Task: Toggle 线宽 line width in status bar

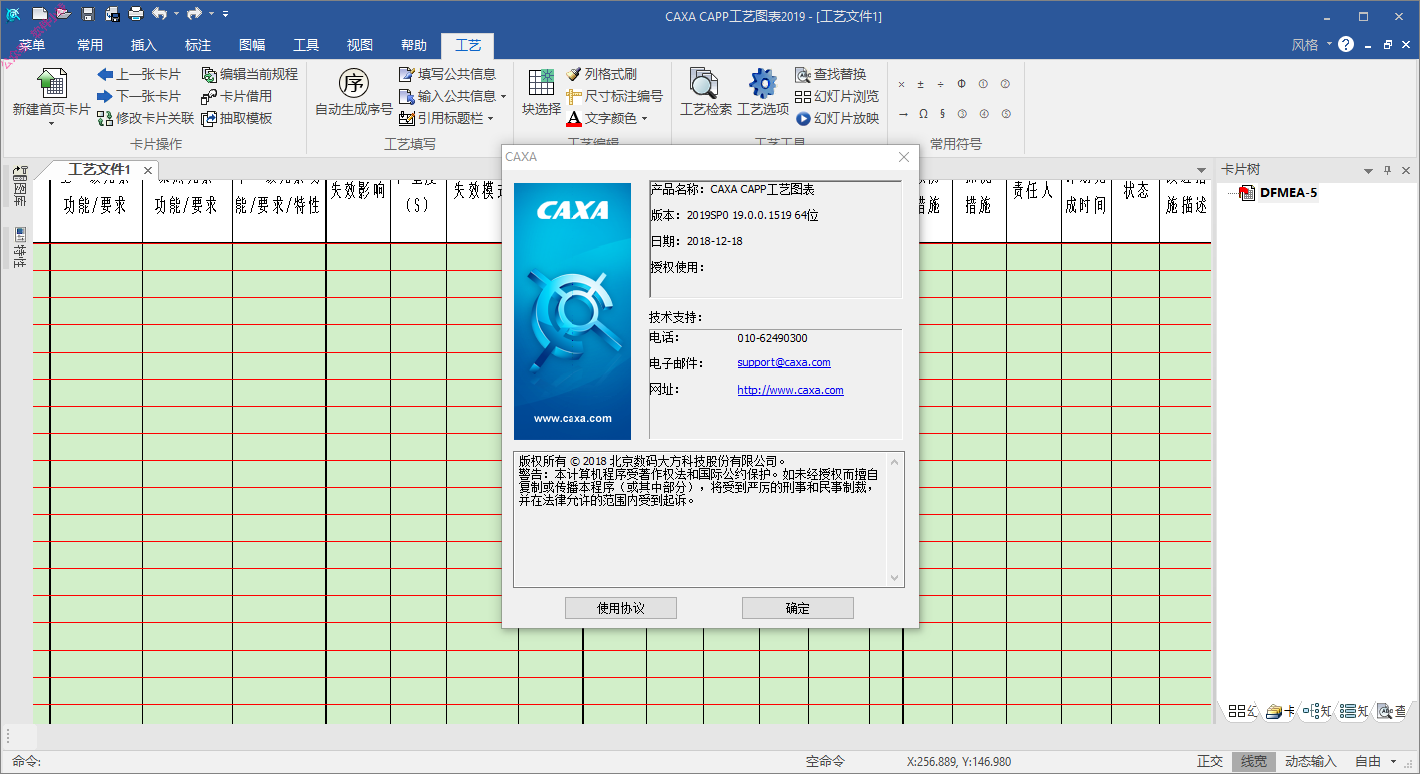Action: pos(1254,761)
